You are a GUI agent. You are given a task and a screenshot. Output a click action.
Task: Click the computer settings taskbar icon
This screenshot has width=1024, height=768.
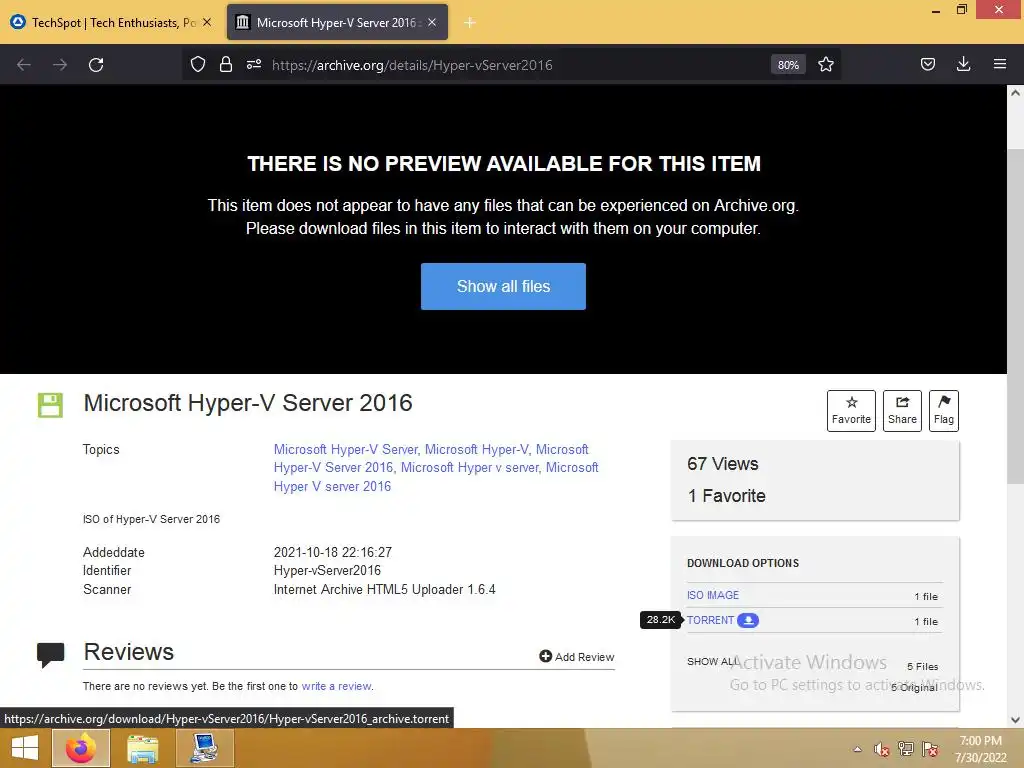(x=204, y=748)
